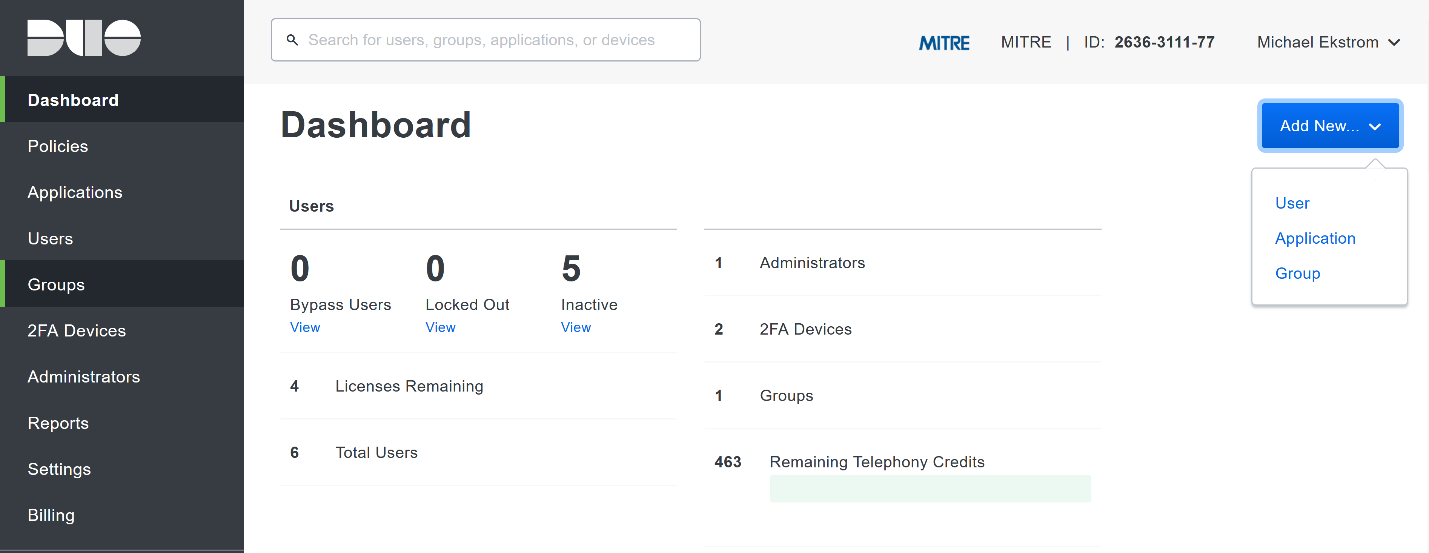
Task: Toggle the Add New... dropdown button
Action: pyautogui.click(x=1330, y=126)
